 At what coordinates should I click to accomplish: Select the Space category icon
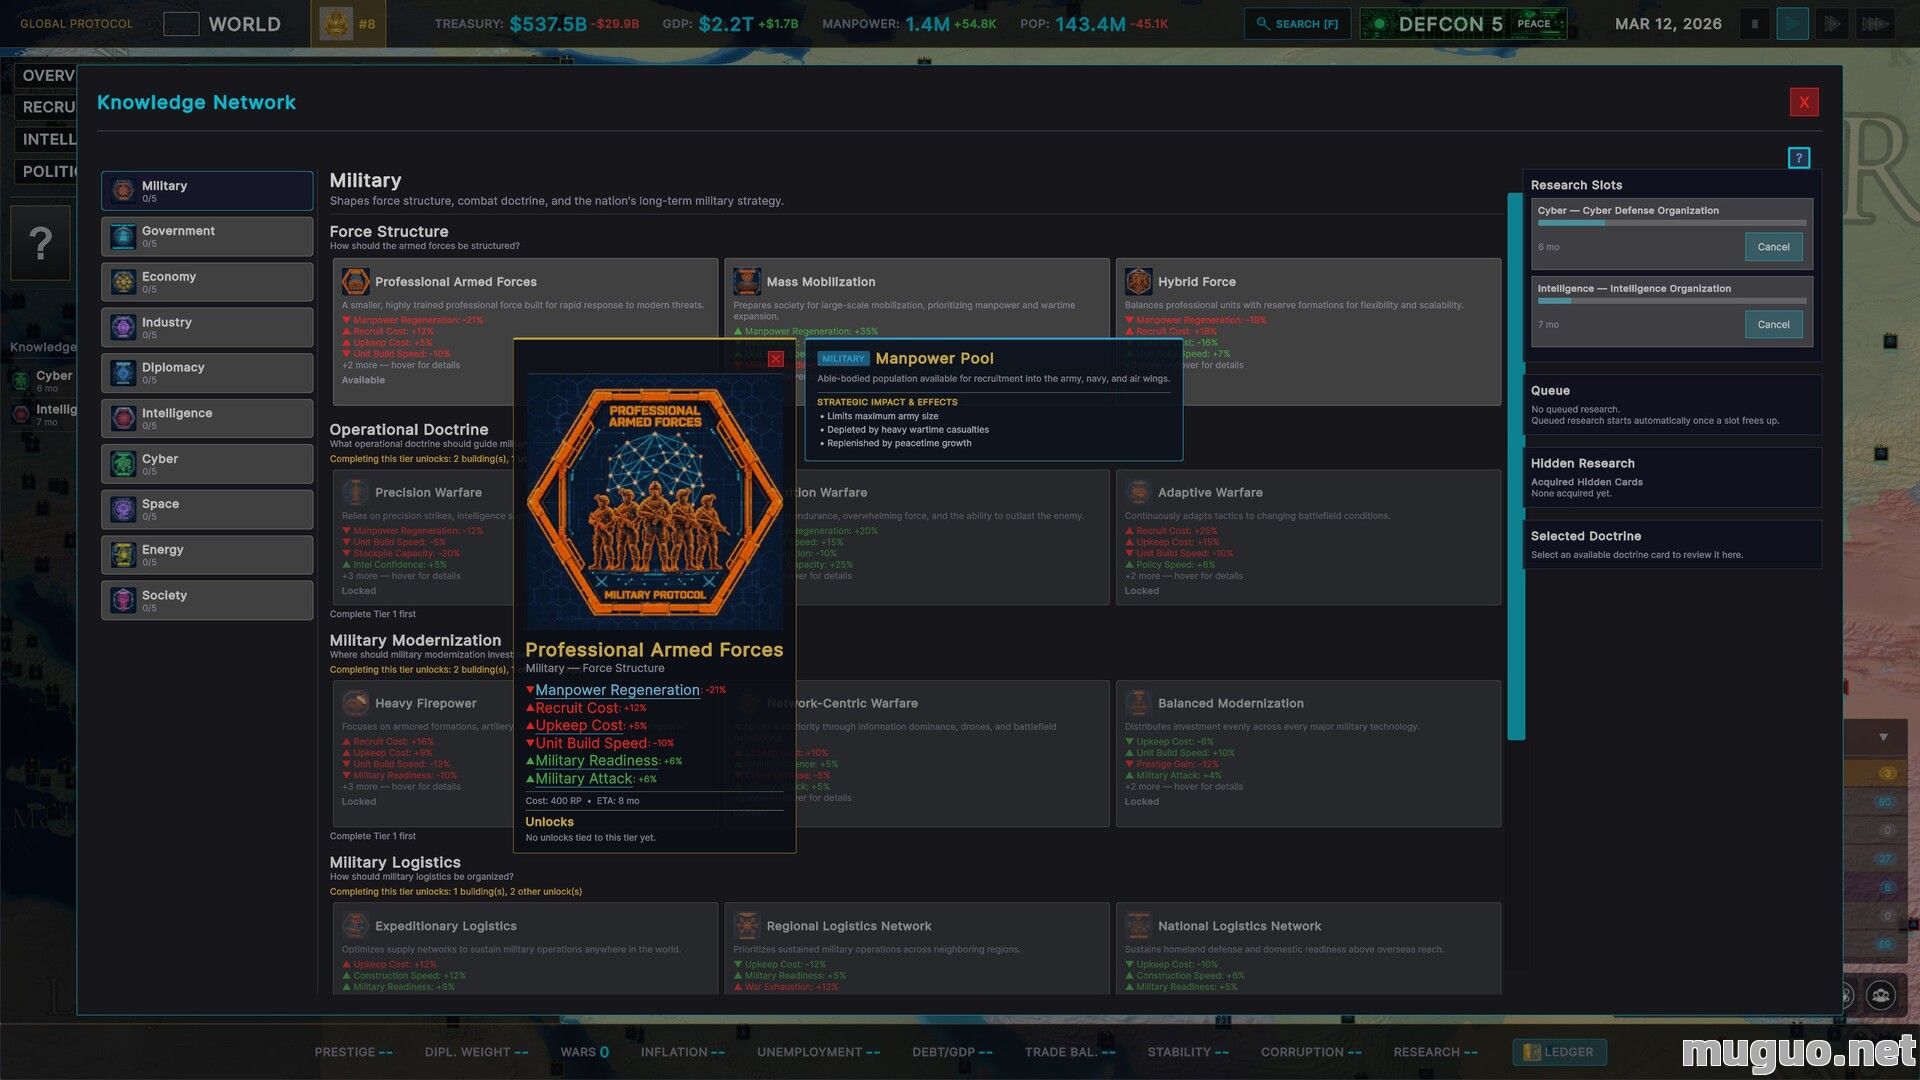coord(123,509)
